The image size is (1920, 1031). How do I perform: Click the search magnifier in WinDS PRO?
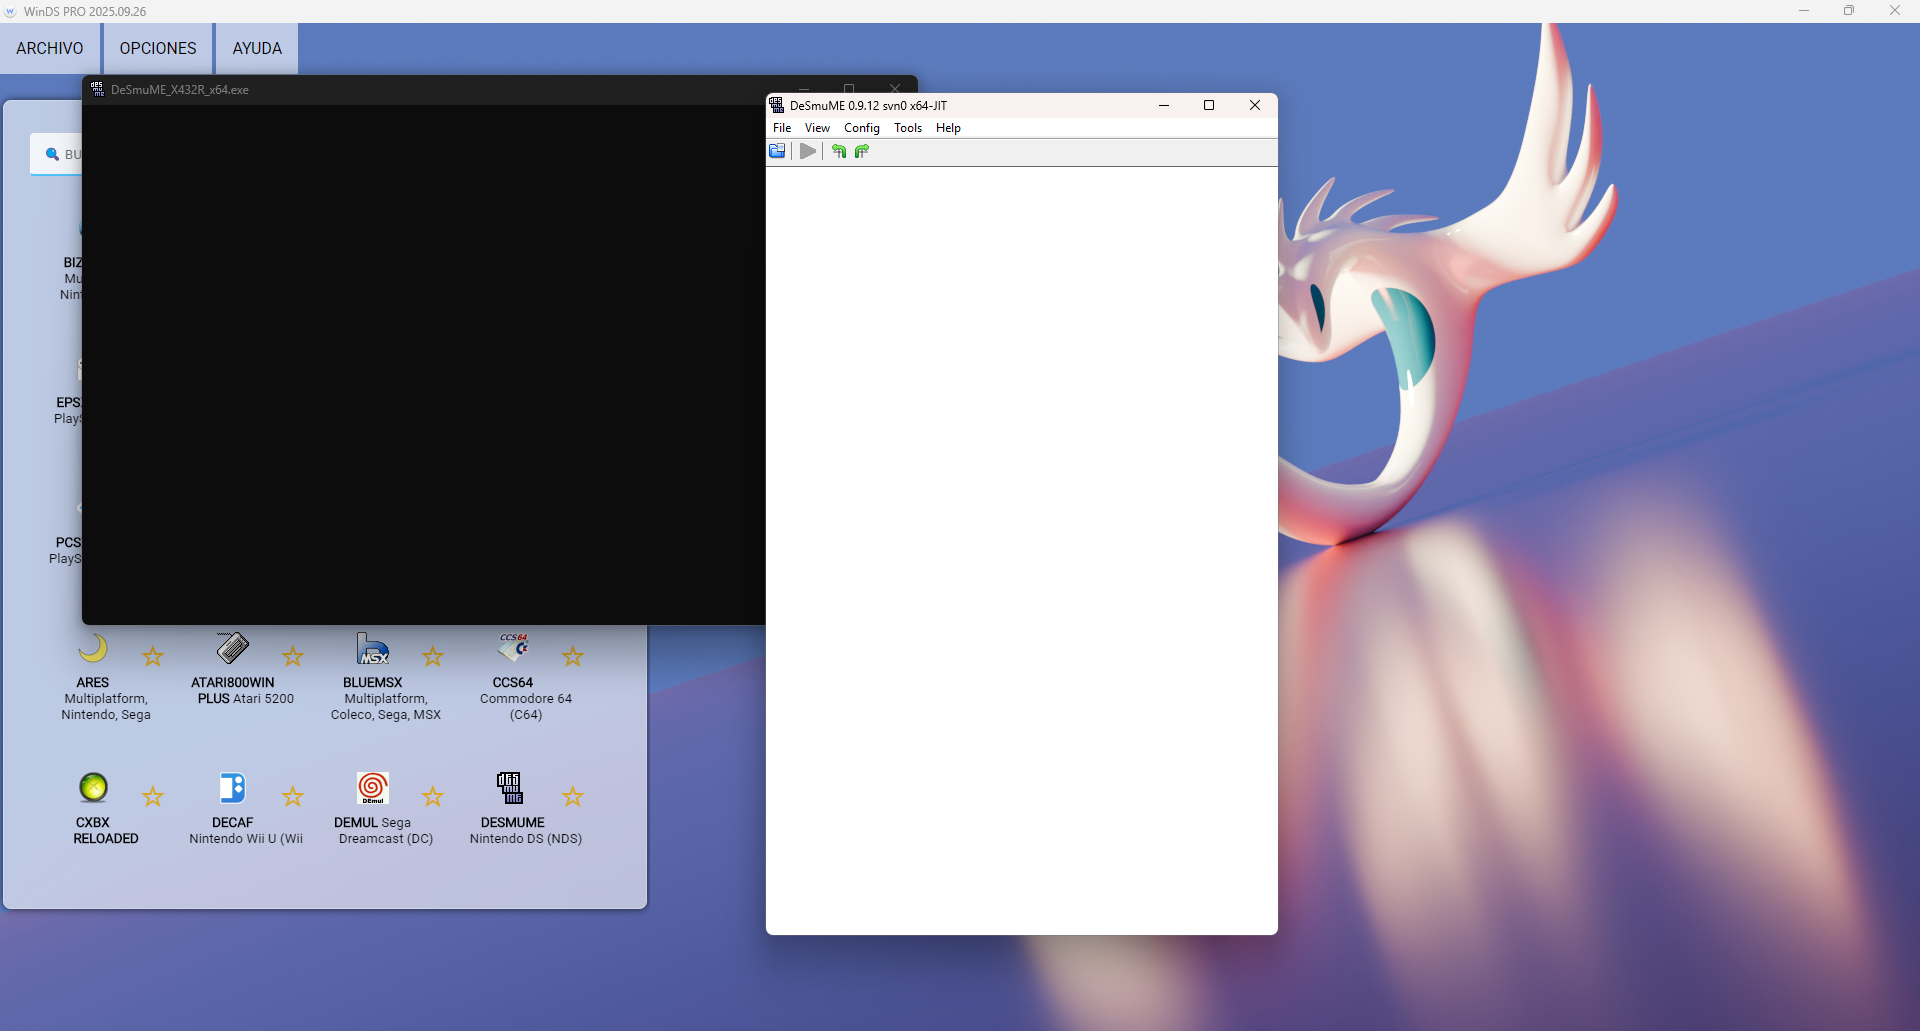point(52,154)
